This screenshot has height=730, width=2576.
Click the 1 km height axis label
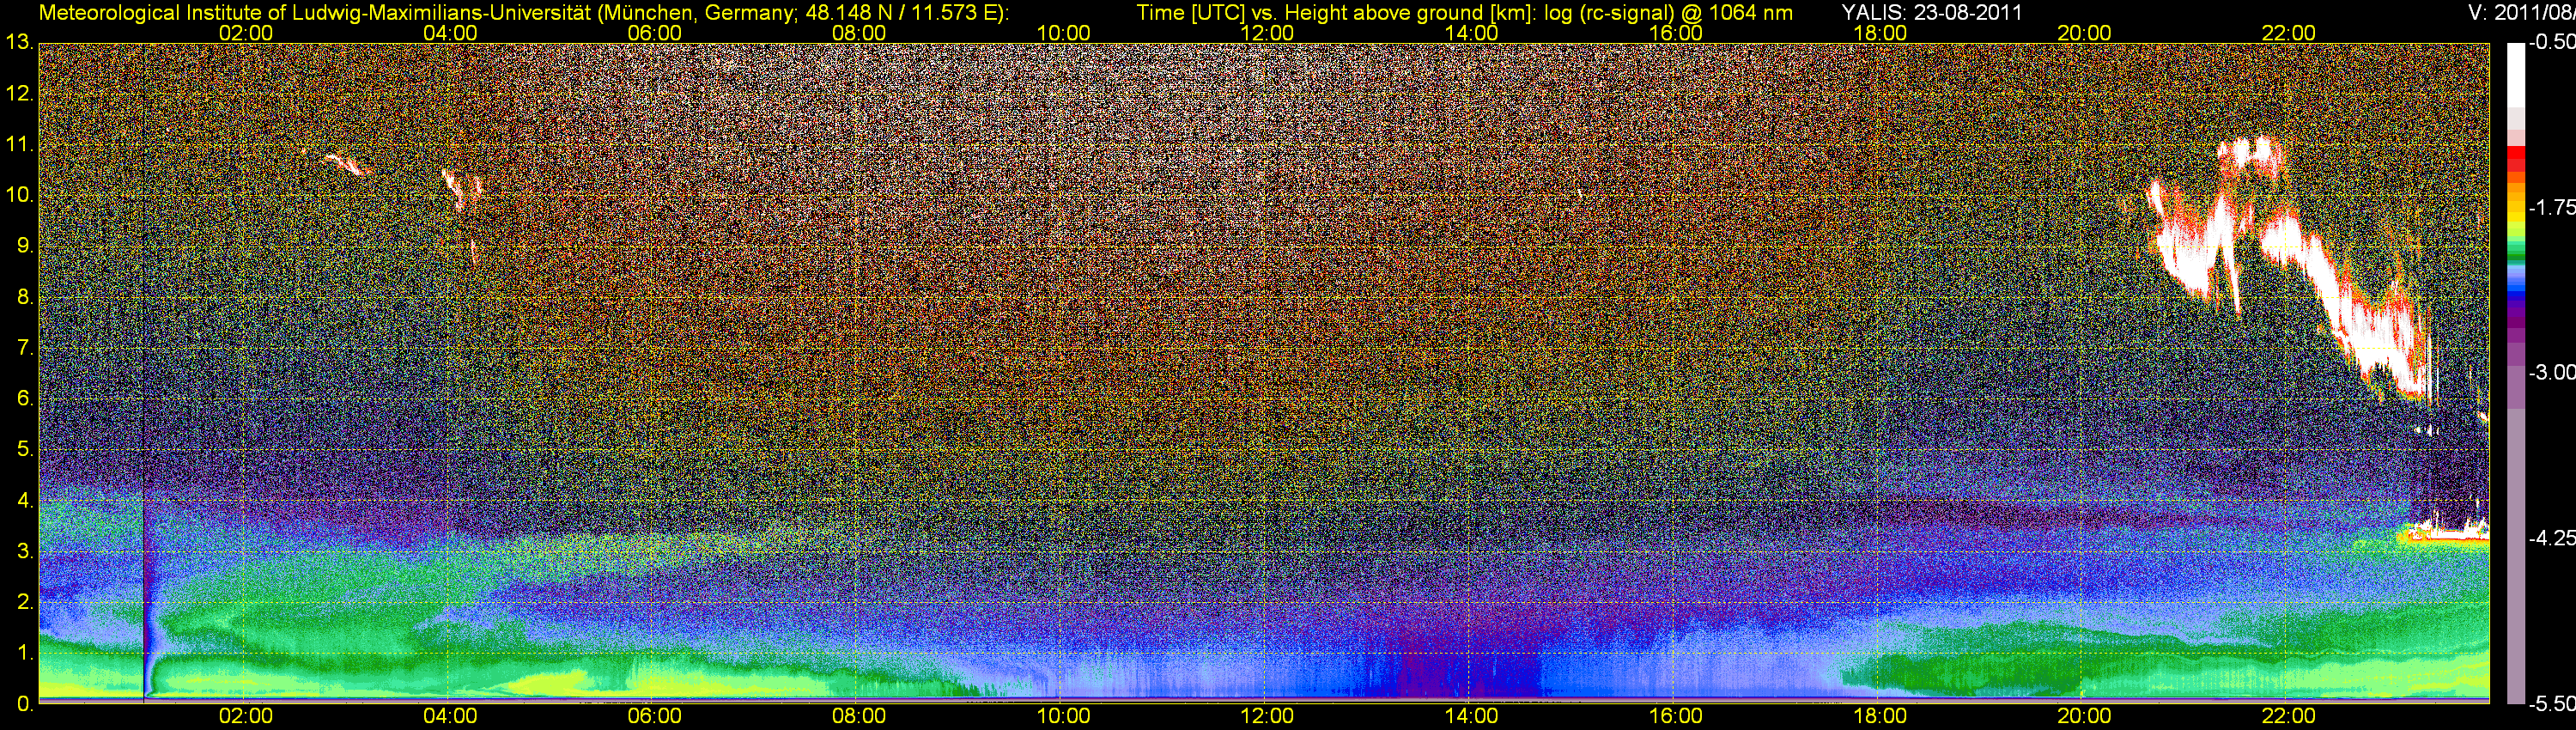[x=24, y=654]
